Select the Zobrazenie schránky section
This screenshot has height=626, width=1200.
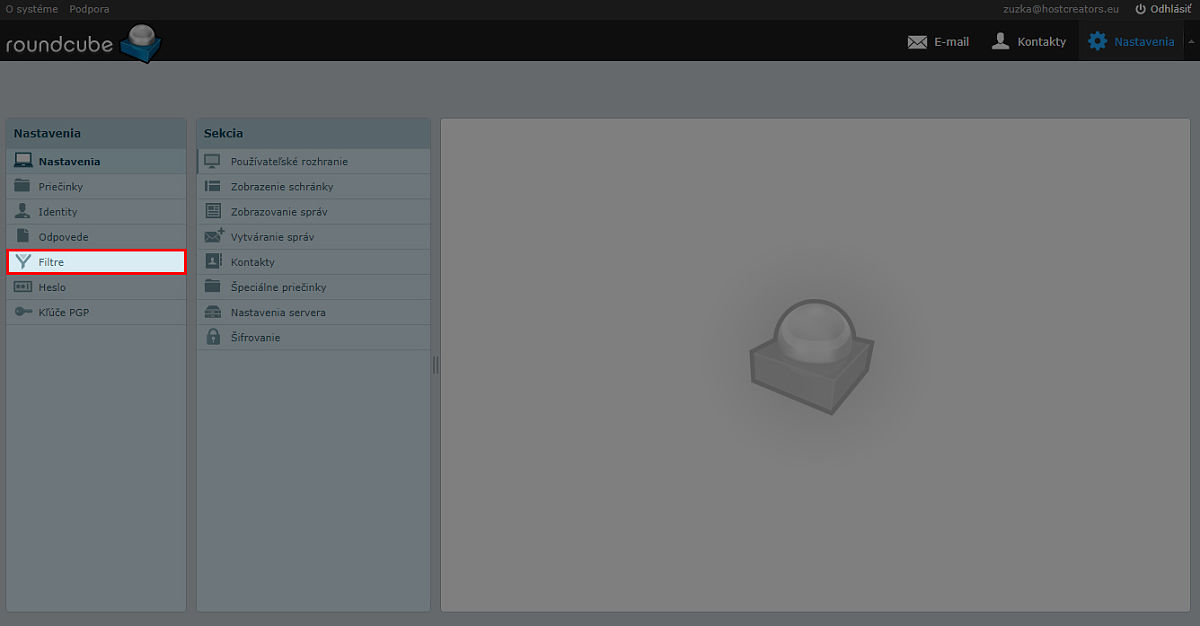click(x=314, y=186)
